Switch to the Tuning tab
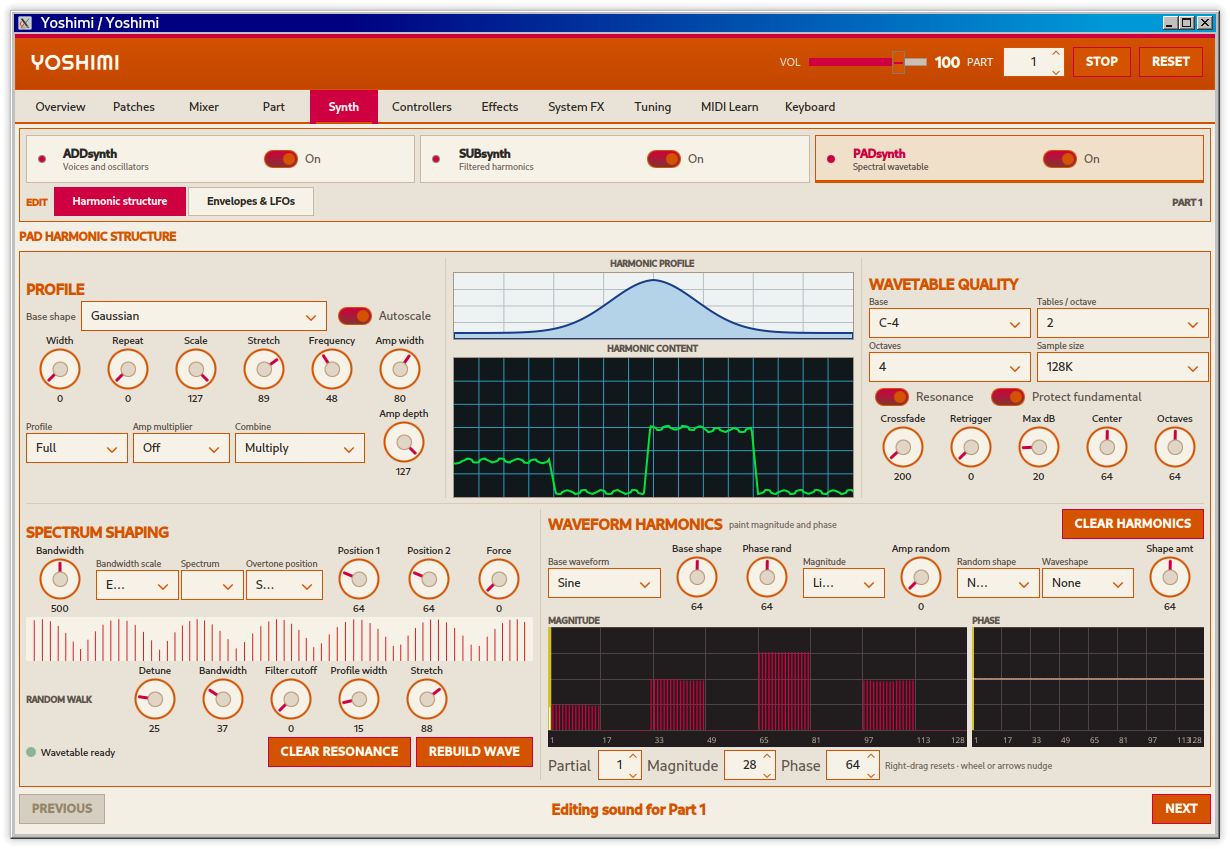 [x=652, y=107]
